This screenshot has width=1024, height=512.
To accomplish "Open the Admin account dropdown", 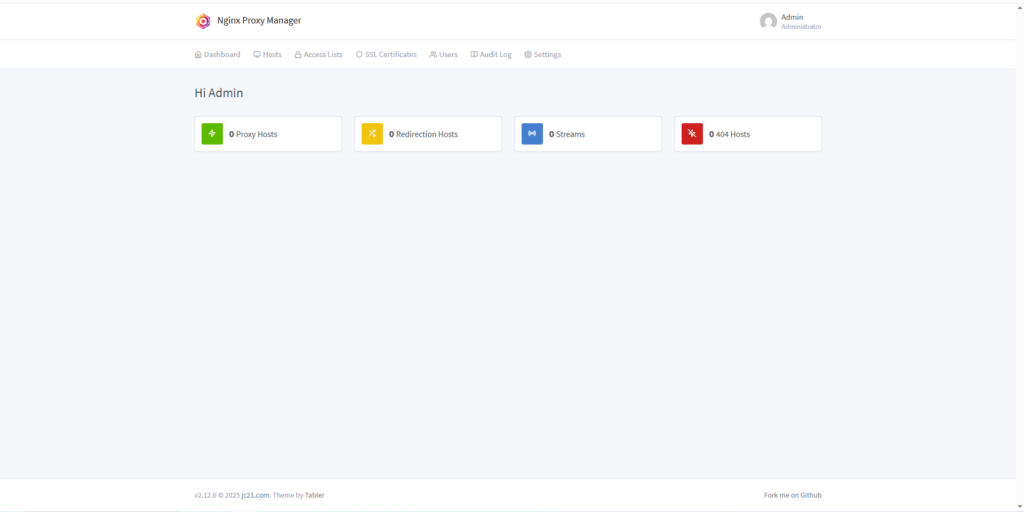I will coord(791,22).
